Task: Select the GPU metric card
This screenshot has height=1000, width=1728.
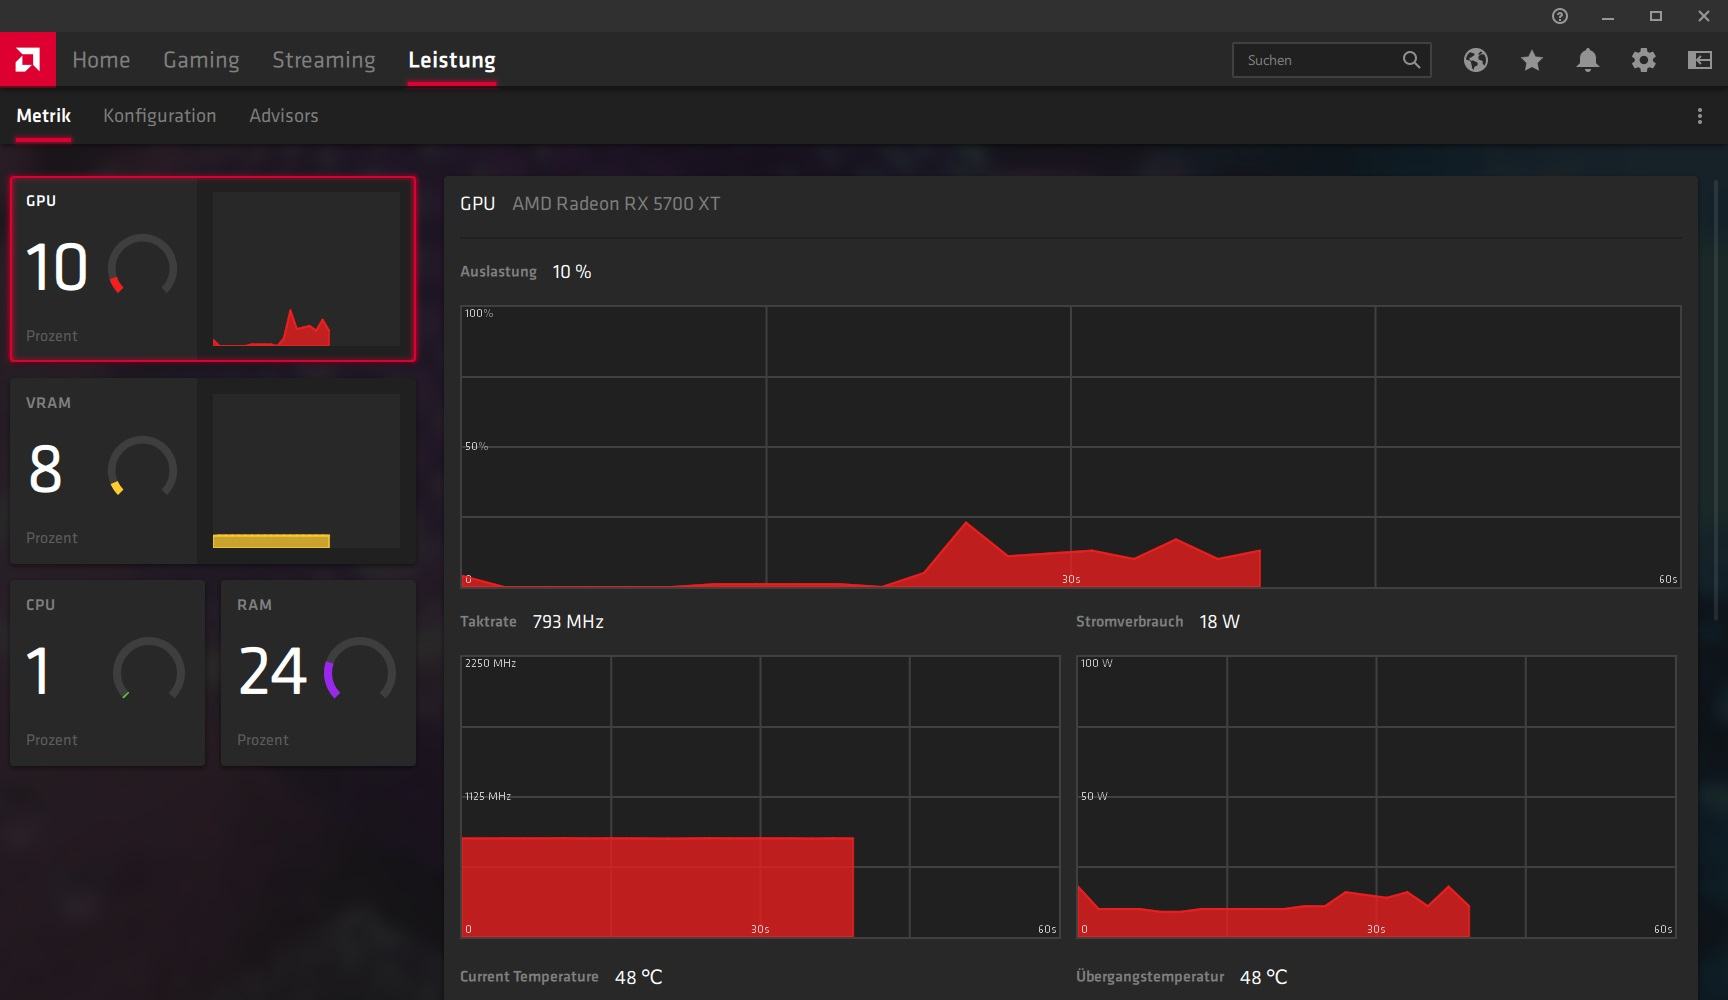Action: (213, 269)
